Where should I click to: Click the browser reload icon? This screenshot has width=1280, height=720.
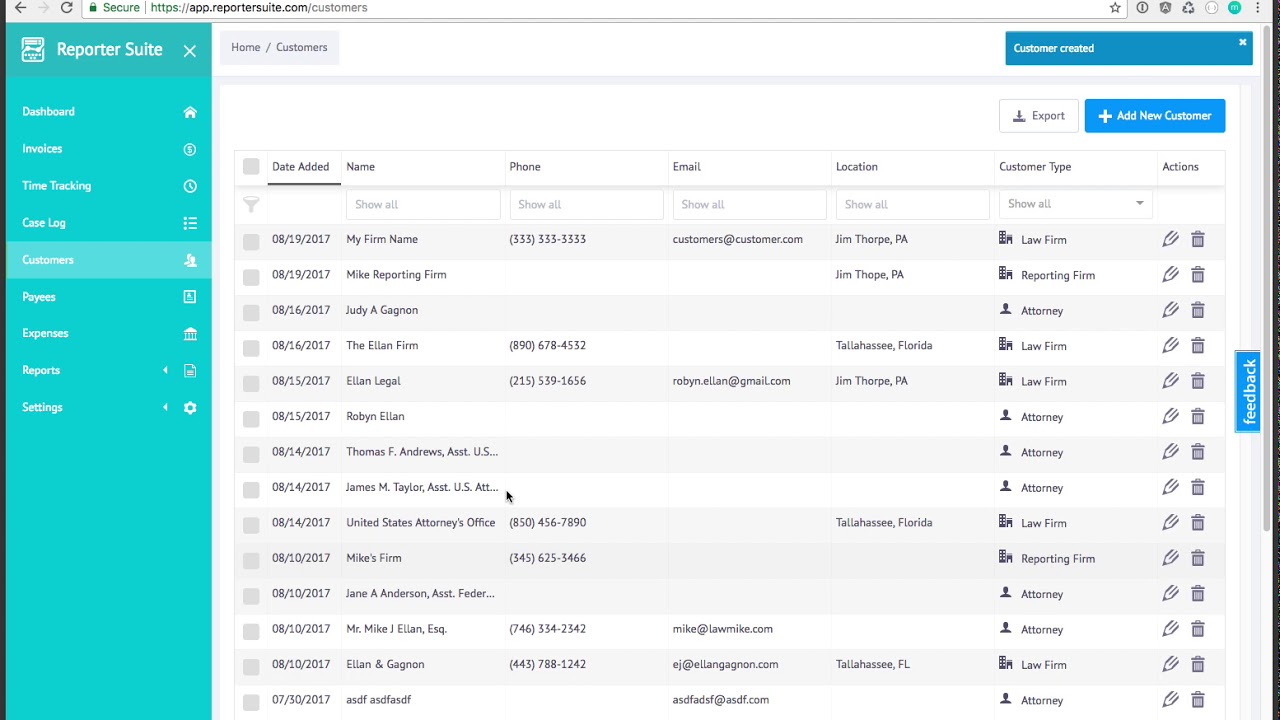(66, 8)
